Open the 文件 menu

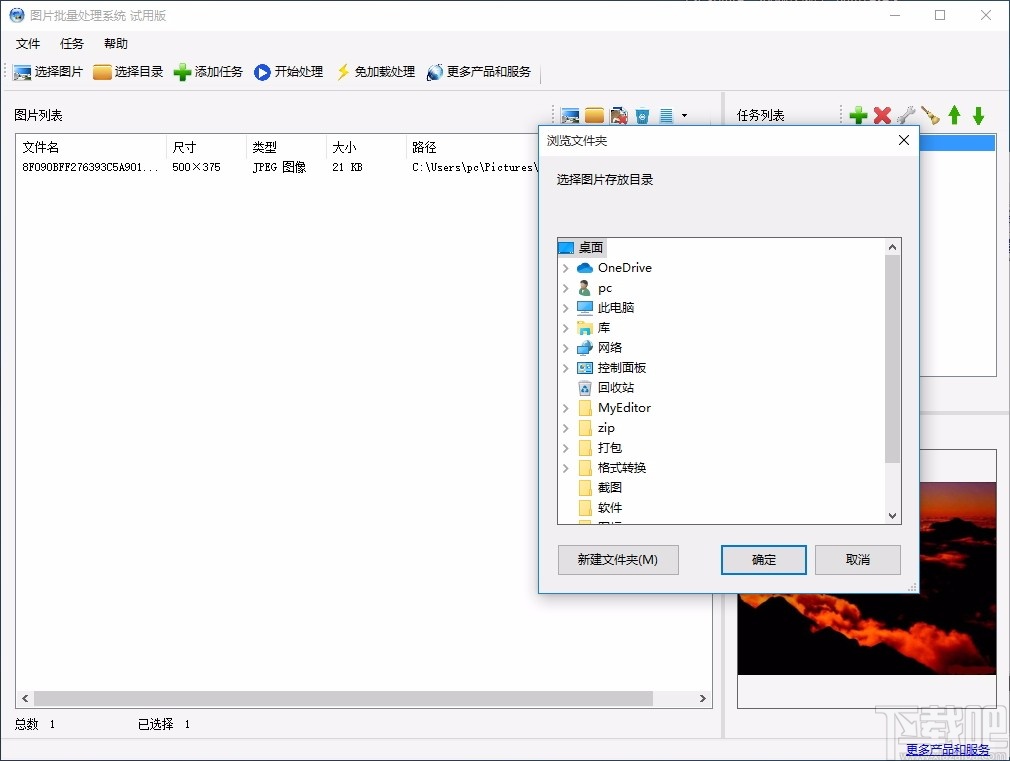point(28,43)
